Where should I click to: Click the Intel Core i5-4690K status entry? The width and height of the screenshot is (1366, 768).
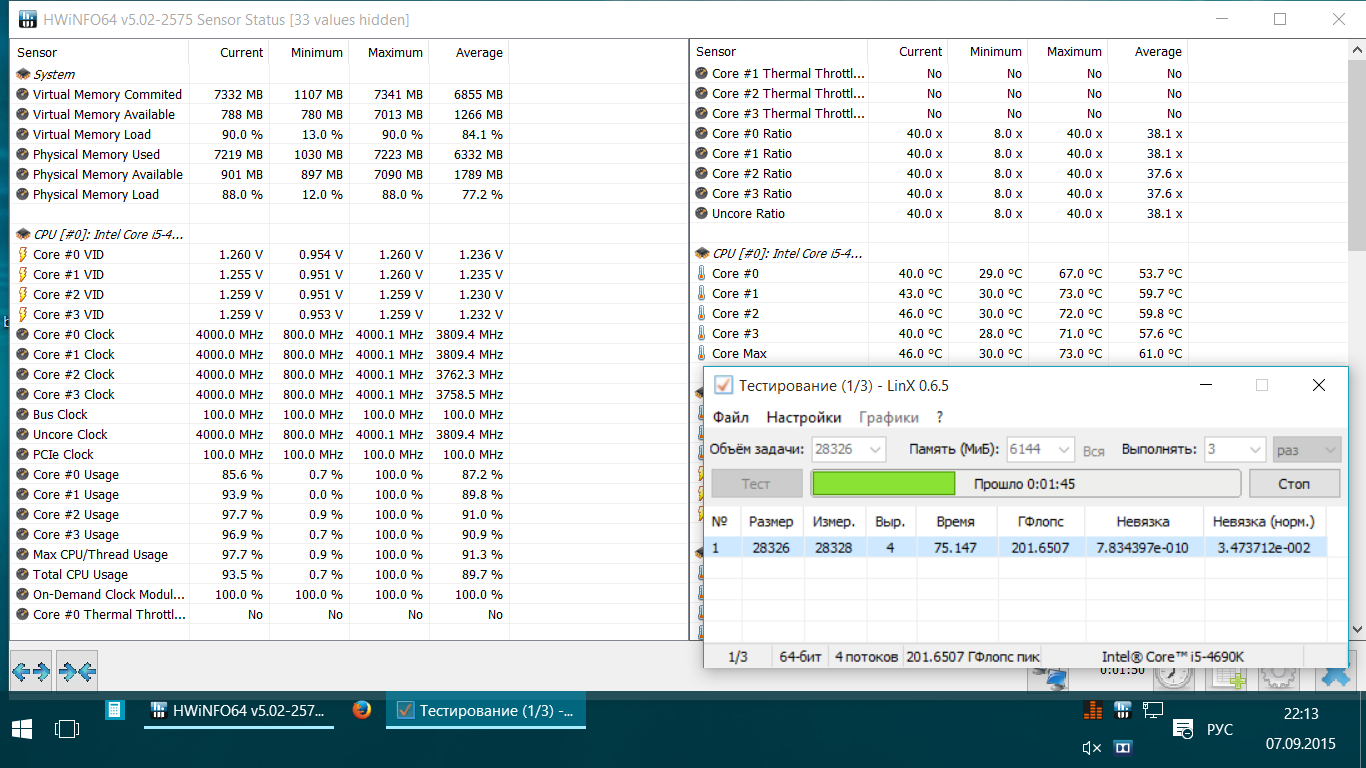1172,657
